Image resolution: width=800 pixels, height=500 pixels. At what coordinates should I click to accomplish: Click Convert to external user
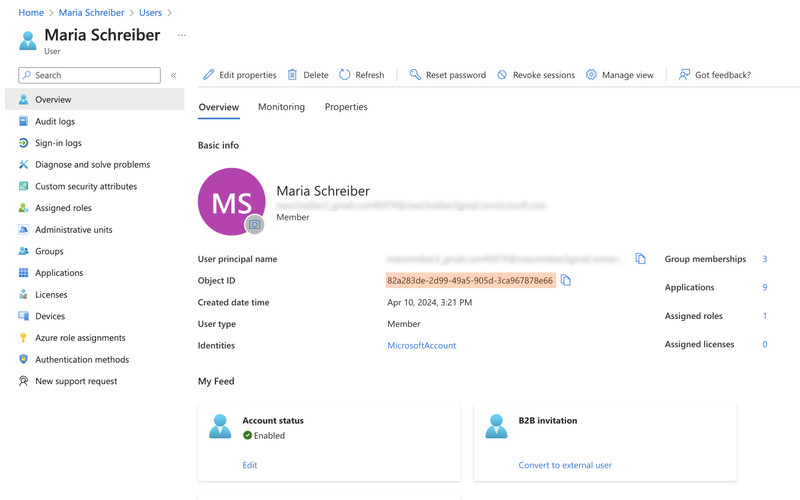[x=565, y=465]
